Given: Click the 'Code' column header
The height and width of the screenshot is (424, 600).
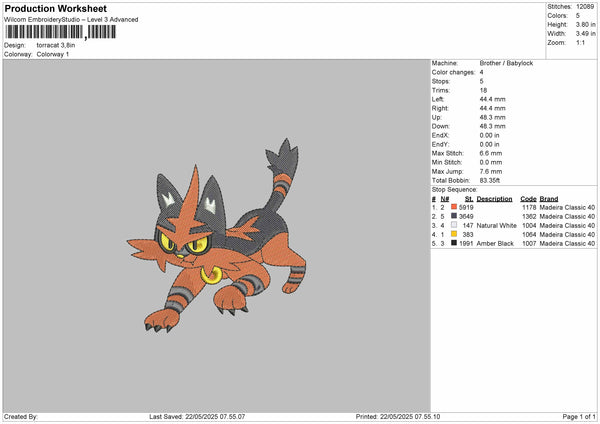Looking at the screenshot, I should [528, 199].
